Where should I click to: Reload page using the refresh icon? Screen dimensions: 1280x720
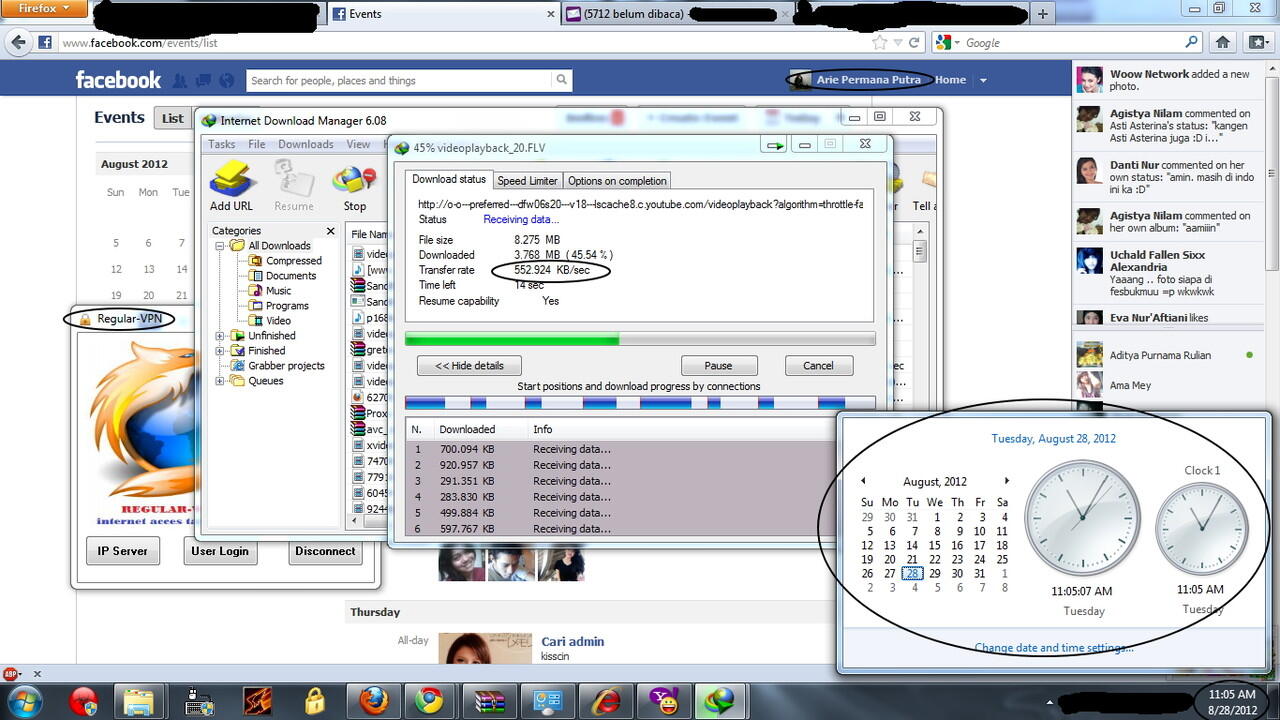tap(914, 43)
